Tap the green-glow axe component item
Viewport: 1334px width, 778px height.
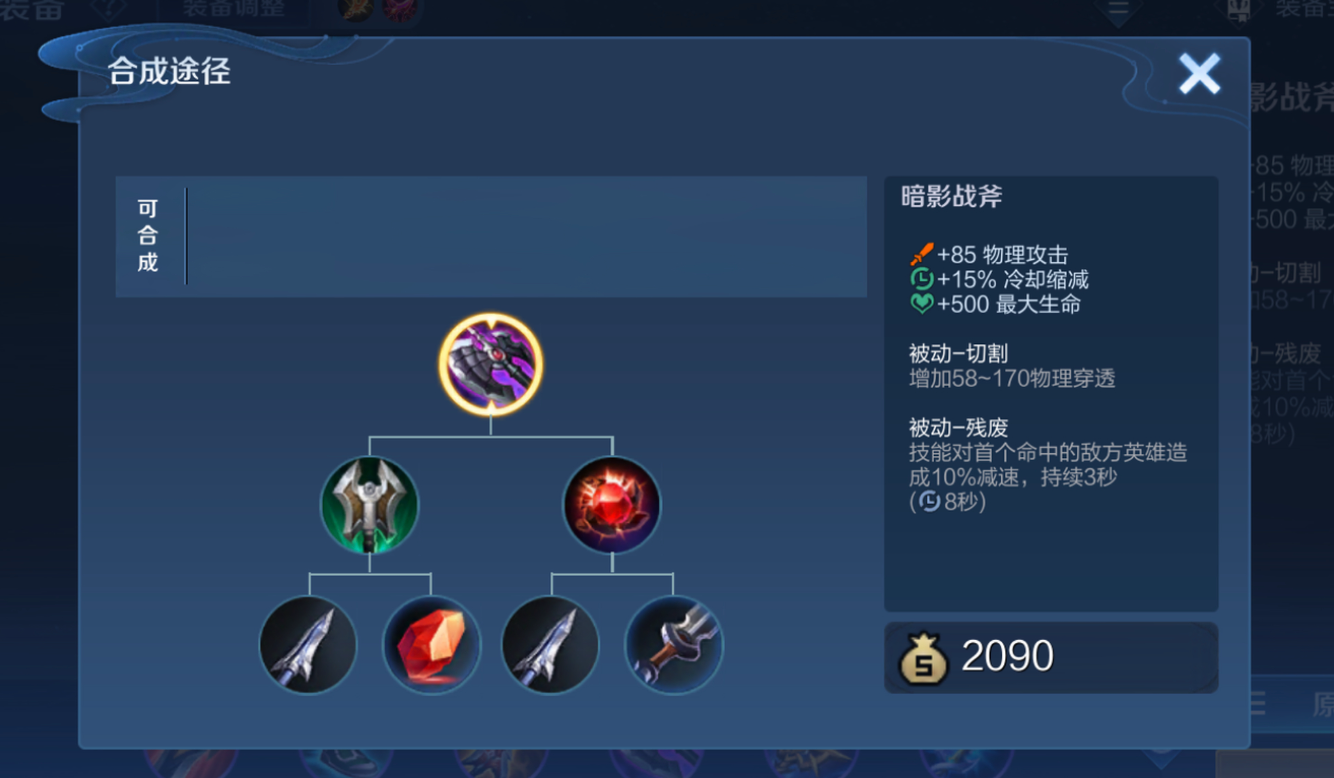click(x=370, y=505)
